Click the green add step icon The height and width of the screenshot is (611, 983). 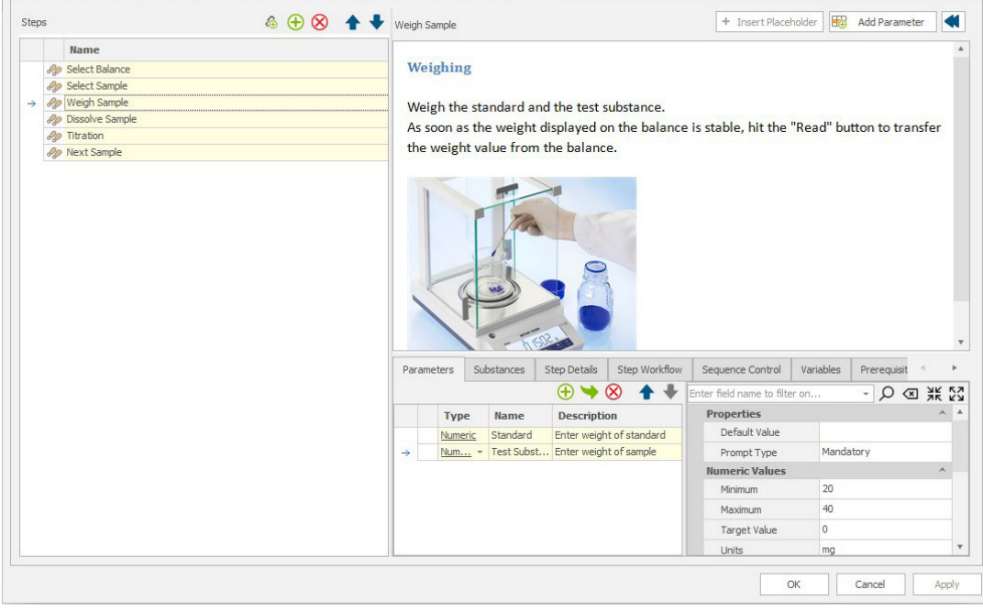[295, 22]
